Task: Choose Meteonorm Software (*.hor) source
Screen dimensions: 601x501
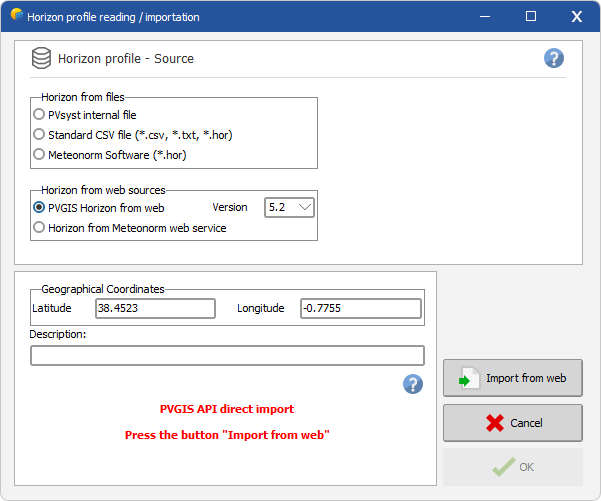Action: (x=110, y=154)
